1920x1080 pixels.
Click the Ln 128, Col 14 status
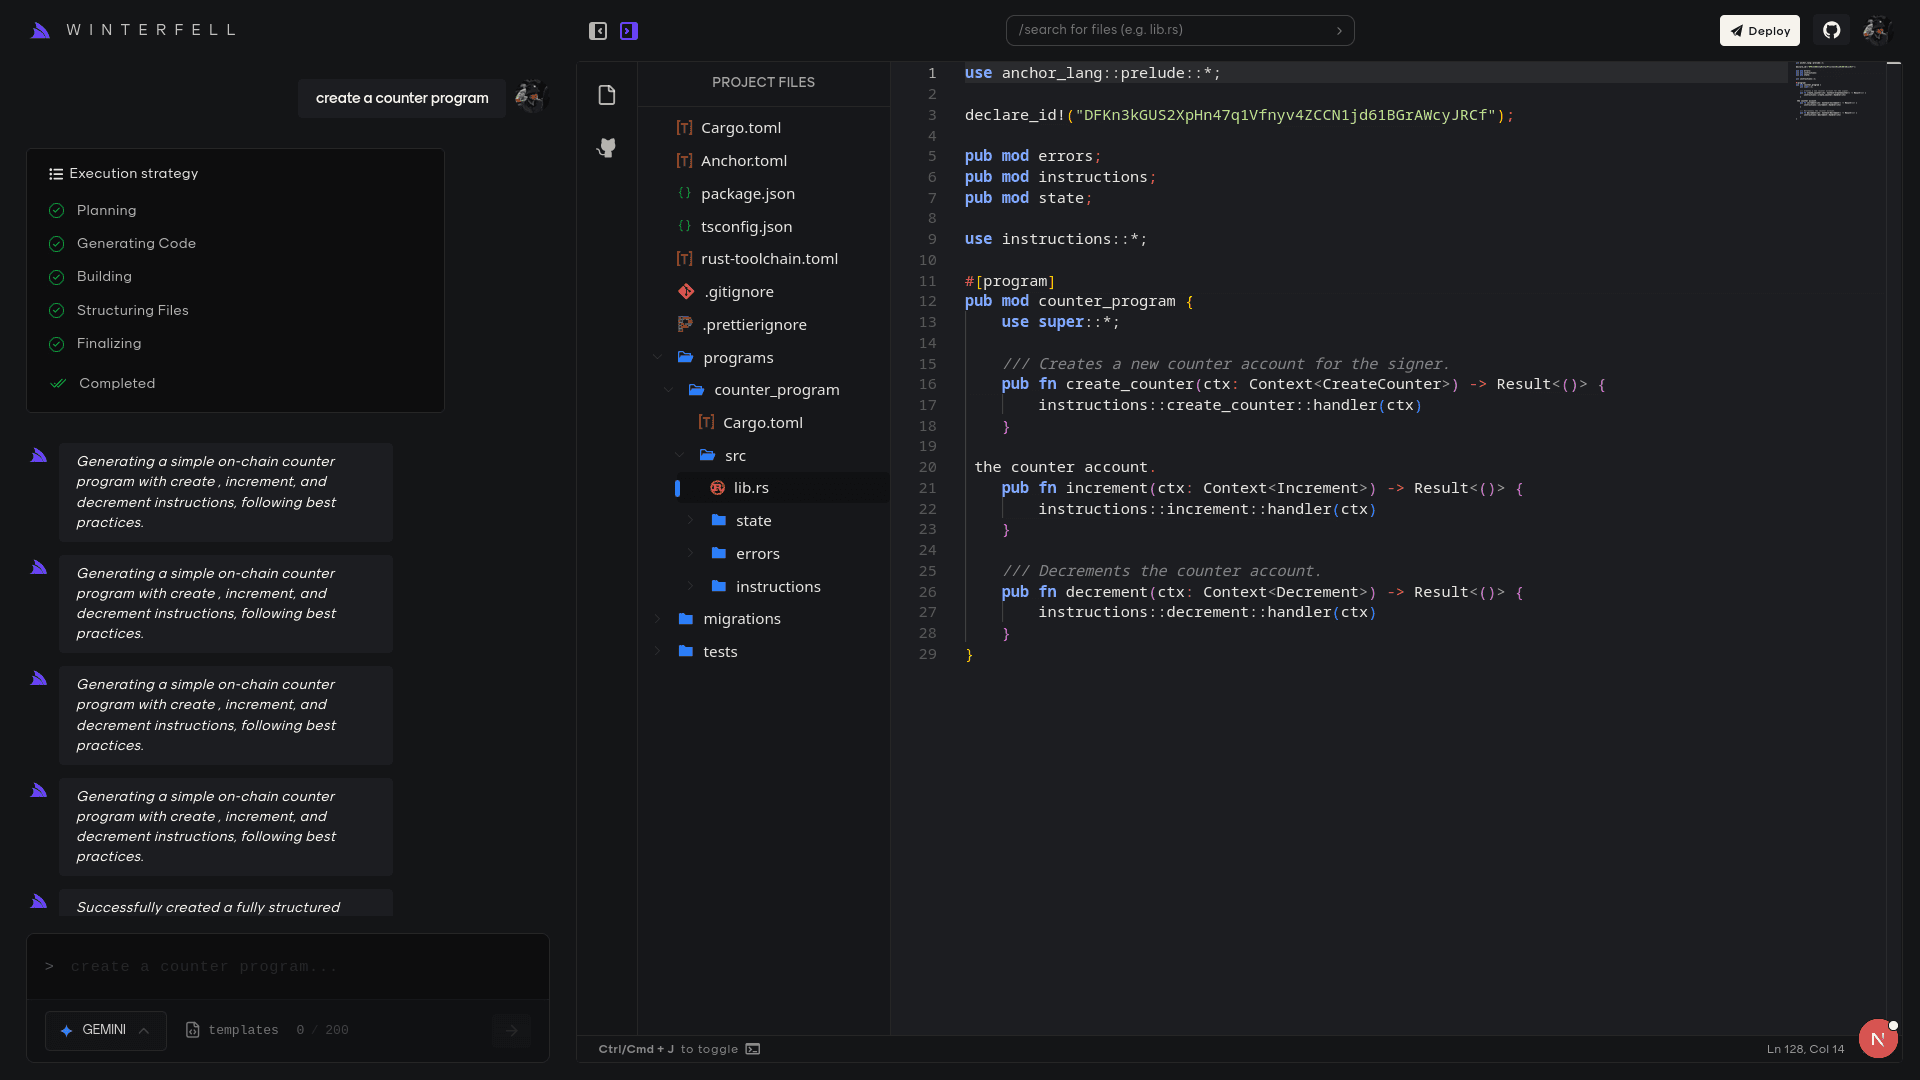pos(1805,1049)
